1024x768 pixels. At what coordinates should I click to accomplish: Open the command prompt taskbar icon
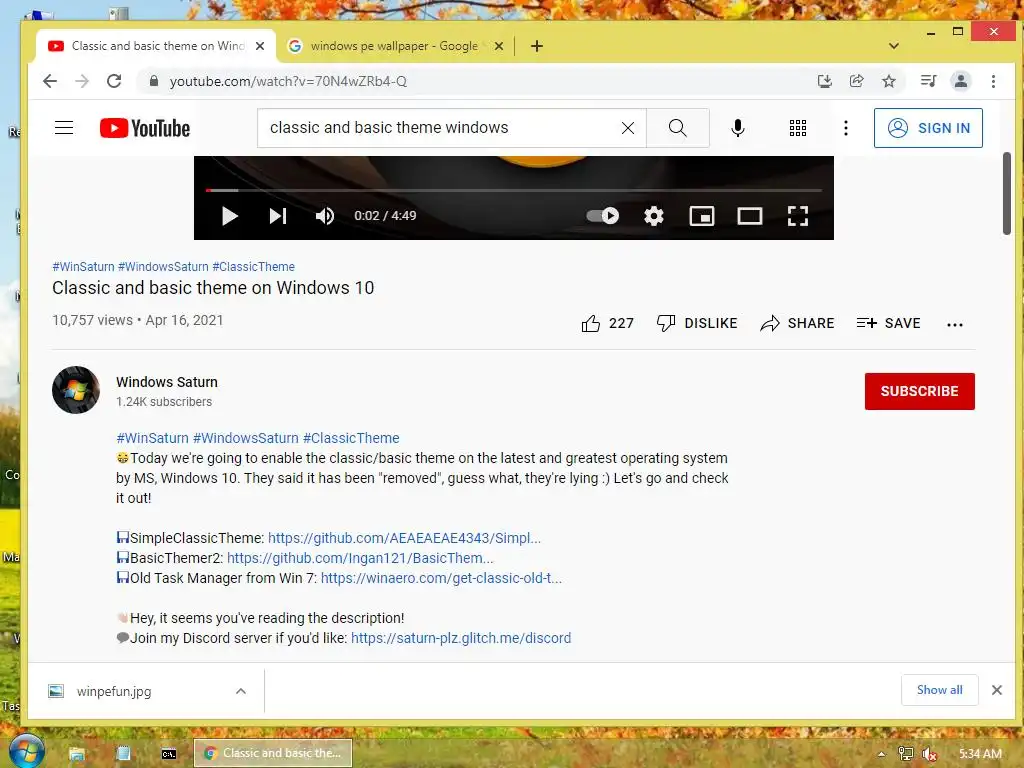[x=168, y=754]
